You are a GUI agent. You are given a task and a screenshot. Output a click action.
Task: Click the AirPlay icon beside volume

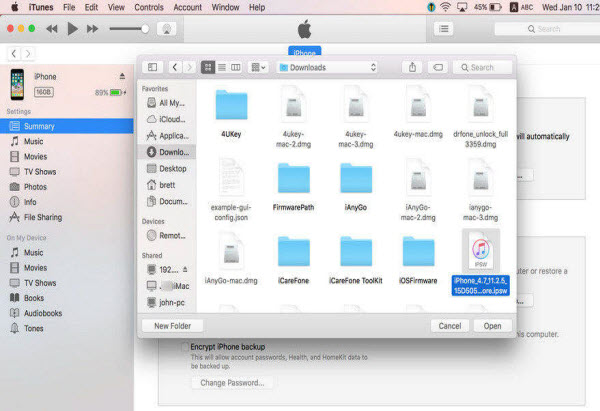167,29
